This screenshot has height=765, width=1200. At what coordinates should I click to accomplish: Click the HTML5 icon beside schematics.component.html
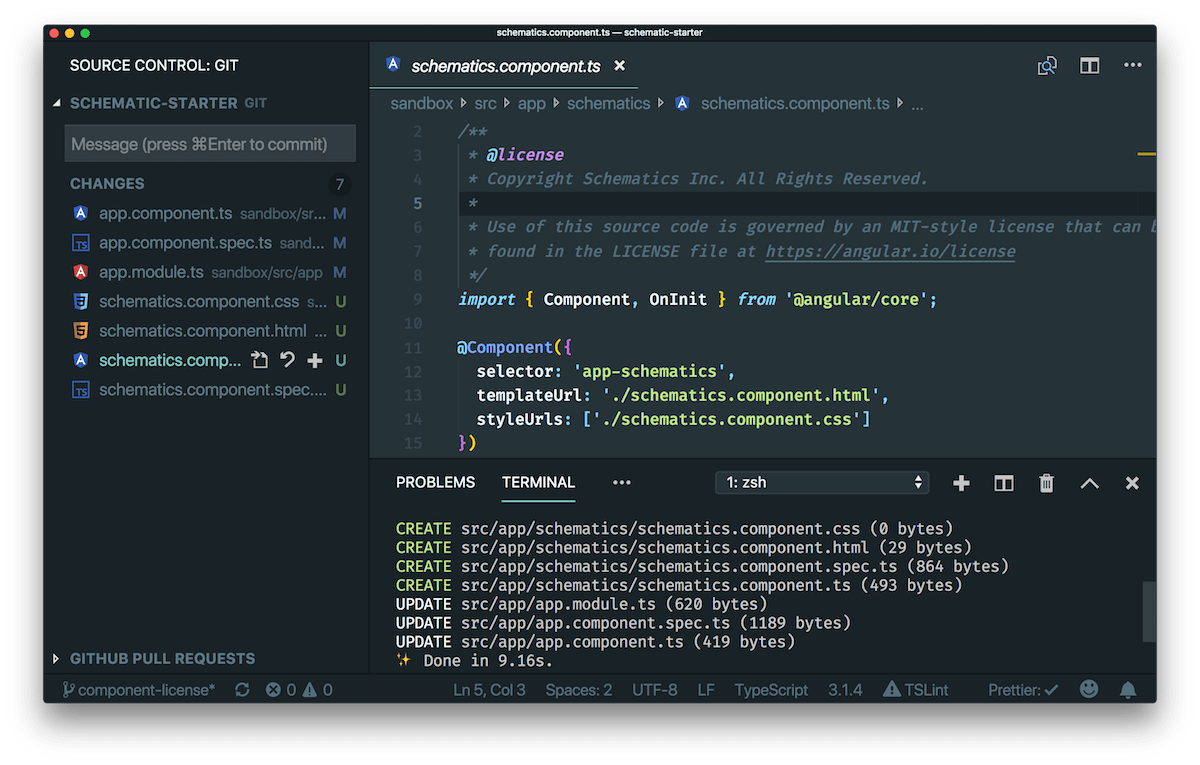click(81, 331)
